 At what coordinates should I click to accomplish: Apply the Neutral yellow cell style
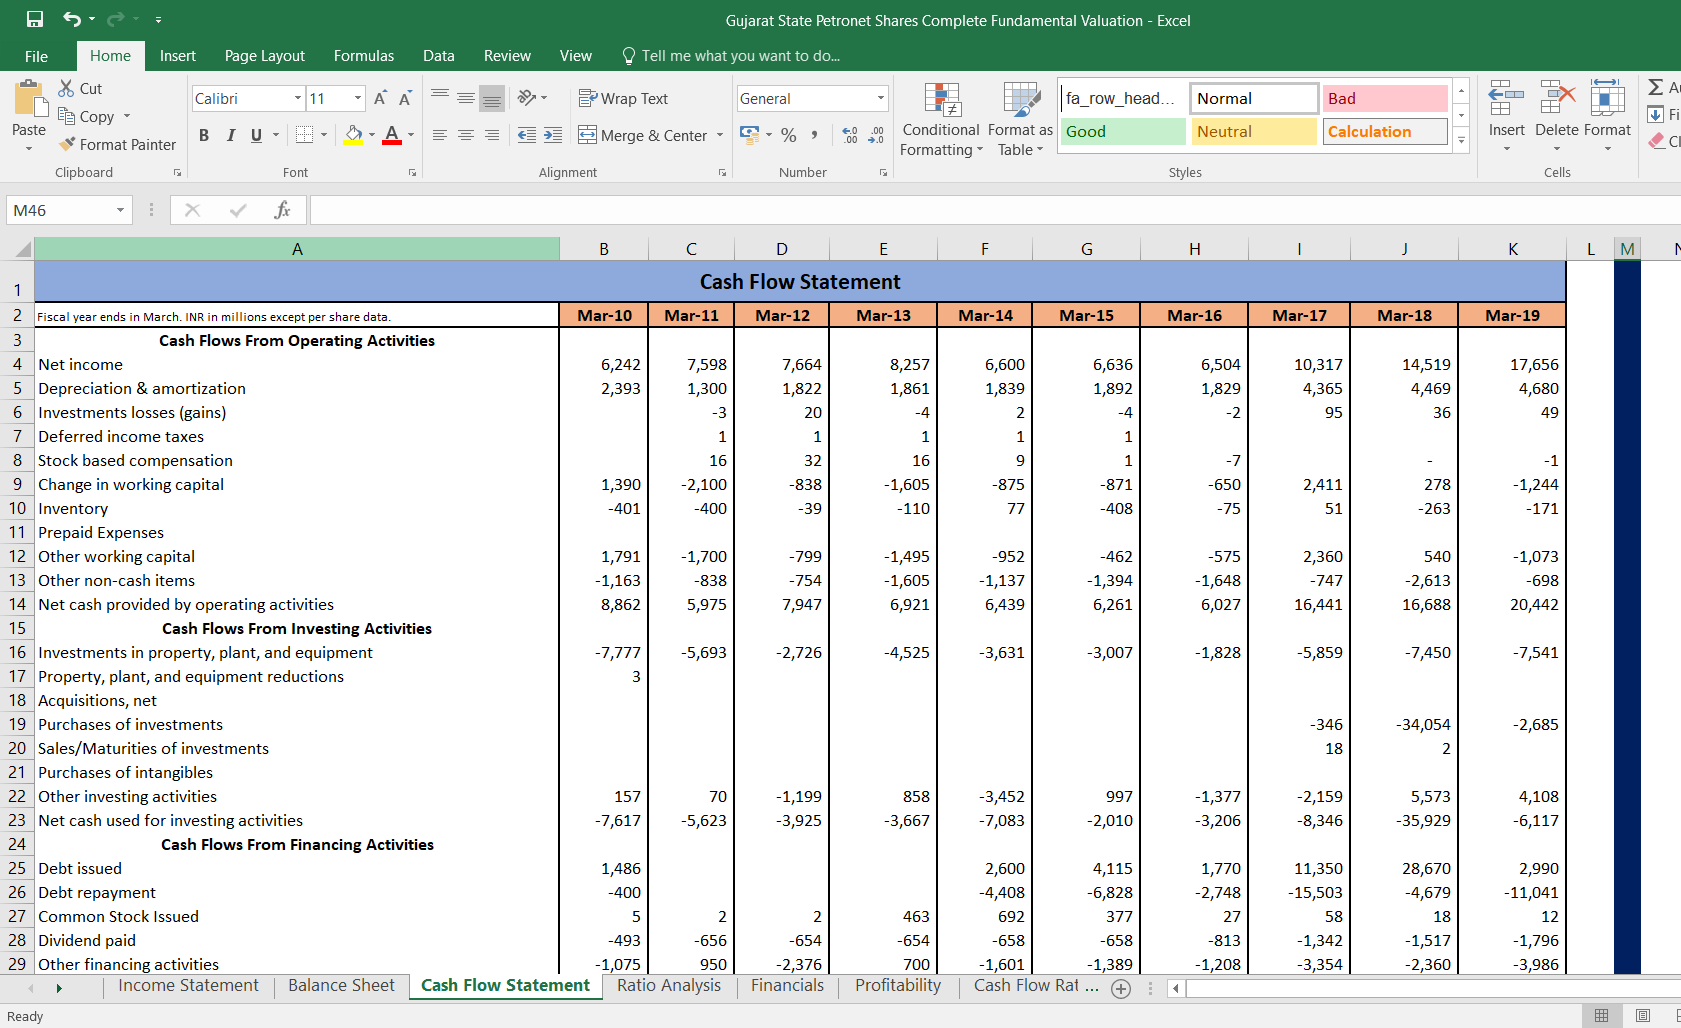pyautogui.click(x=1254, y=131)
